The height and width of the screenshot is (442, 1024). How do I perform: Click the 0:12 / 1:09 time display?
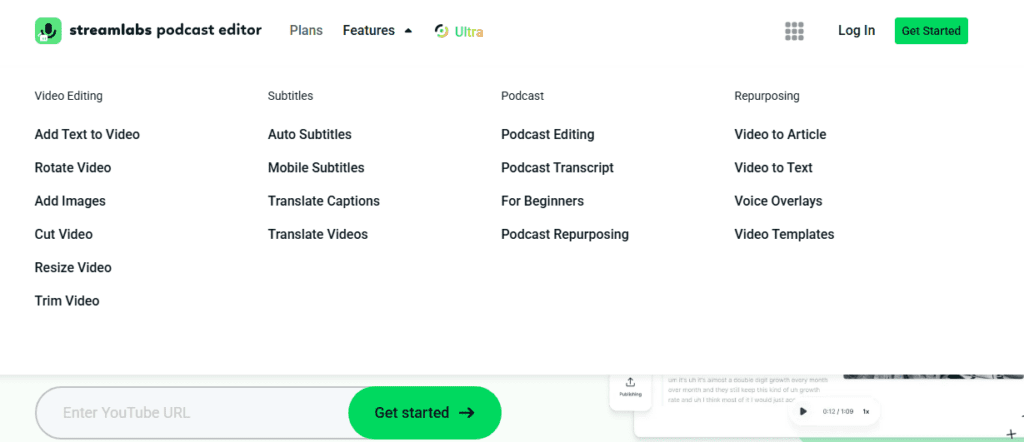837,411
